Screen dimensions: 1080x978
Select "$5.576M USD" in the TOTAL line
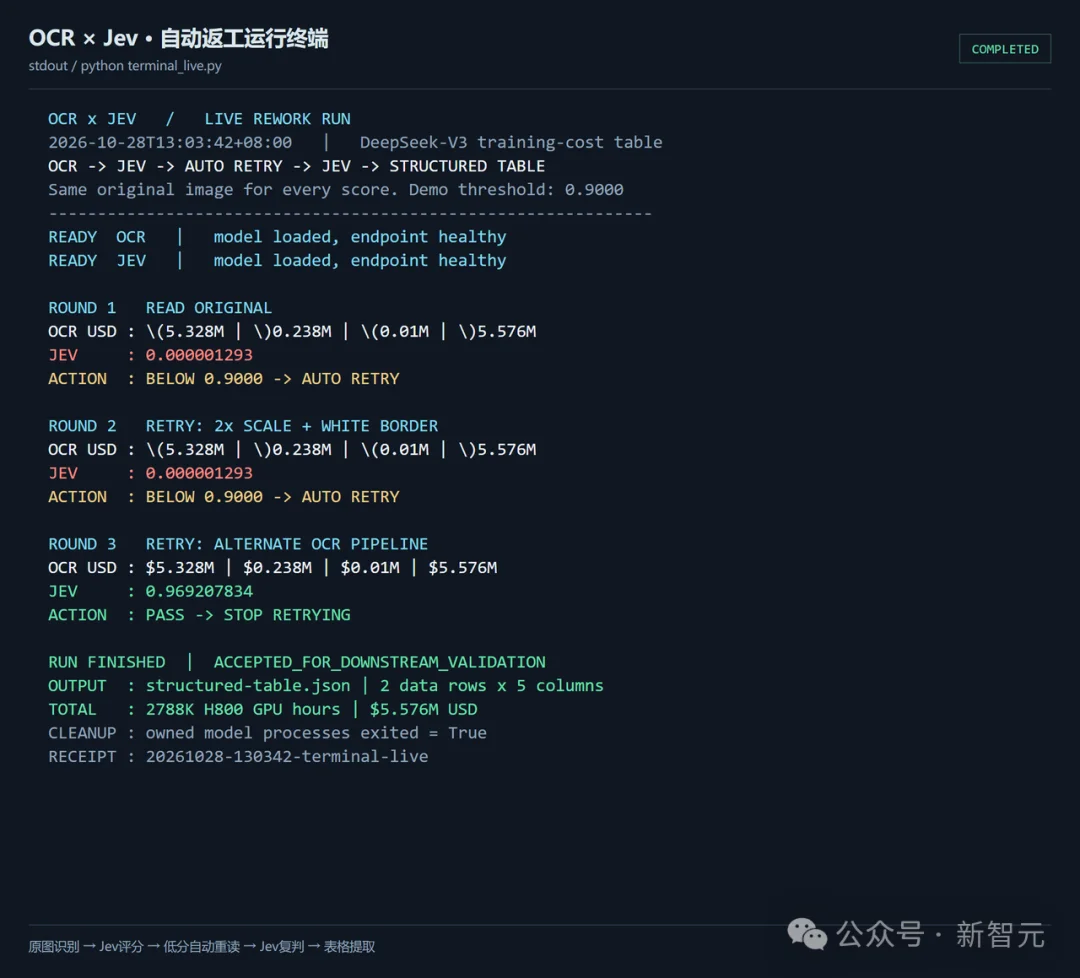click(424, 709)
